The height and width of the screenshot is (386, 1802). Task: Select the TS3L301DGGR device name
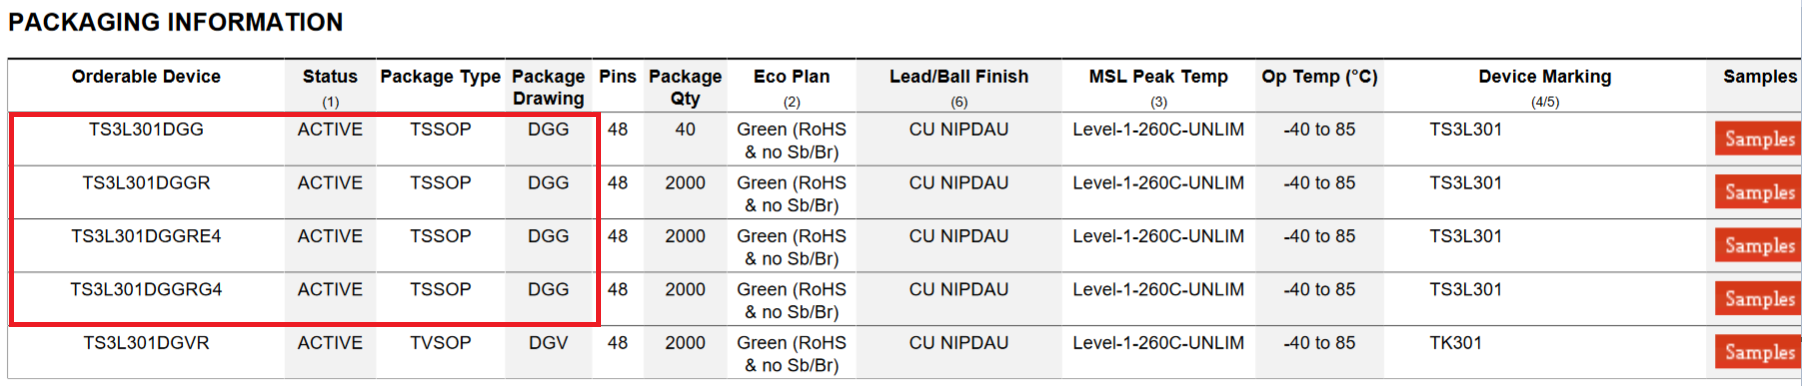(146, 183)
